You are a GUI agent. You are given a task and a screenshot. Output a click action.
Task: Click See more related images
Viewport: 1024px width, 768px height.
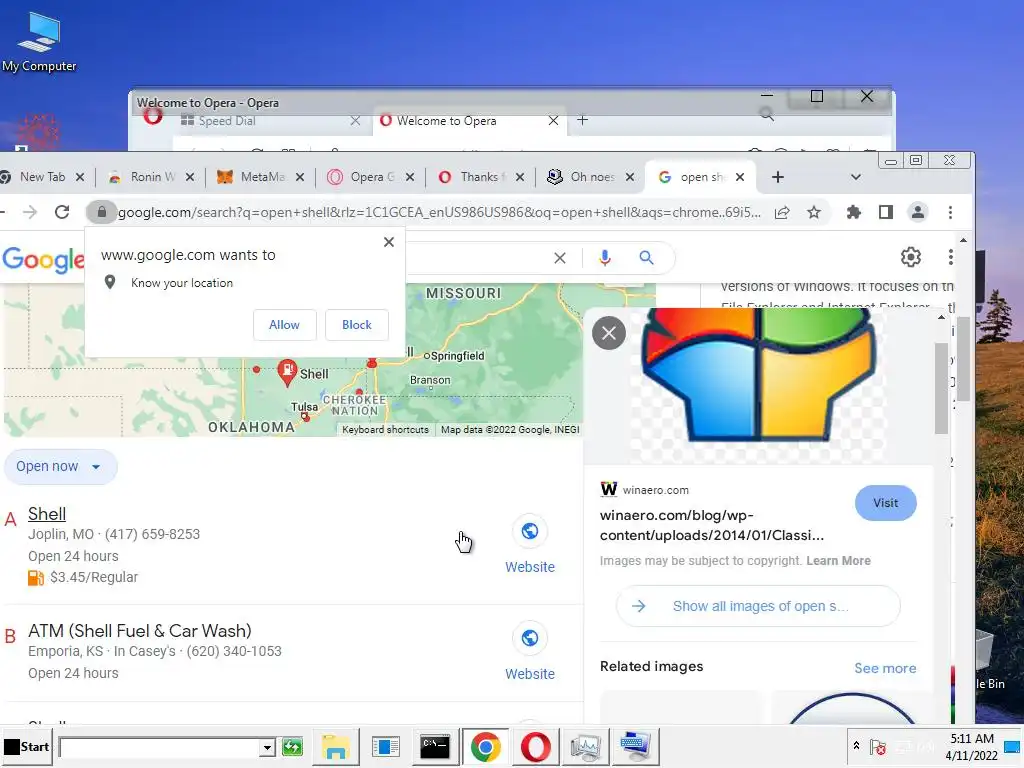click(885, 668)
